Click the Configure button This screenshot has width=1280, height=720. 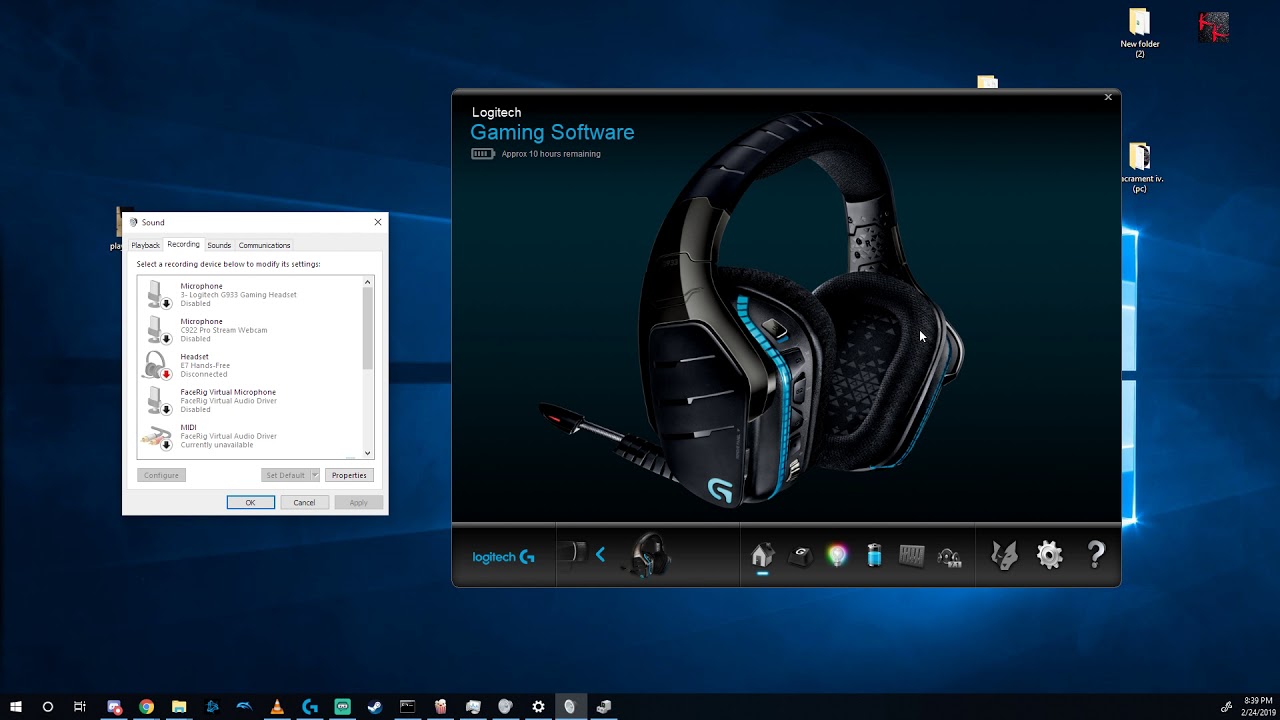161,475
